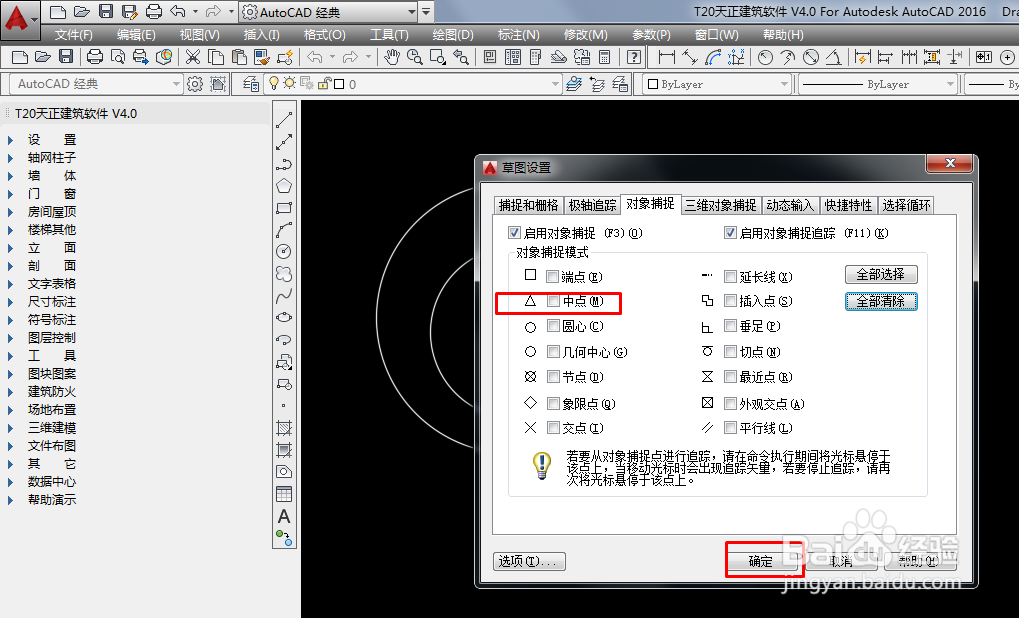Expand the 墙体 tree item
The height and width of the screenshot is (618, 1019).
click(10, 176)
